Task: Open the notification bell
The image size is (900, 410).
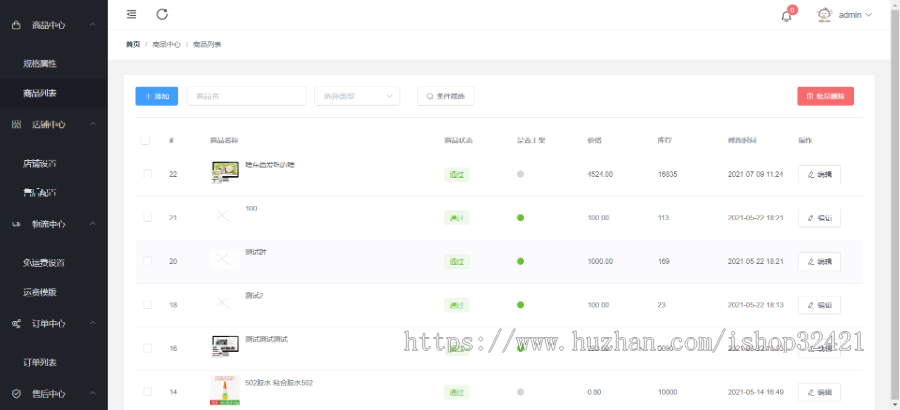Action: (x=786, y=16)
